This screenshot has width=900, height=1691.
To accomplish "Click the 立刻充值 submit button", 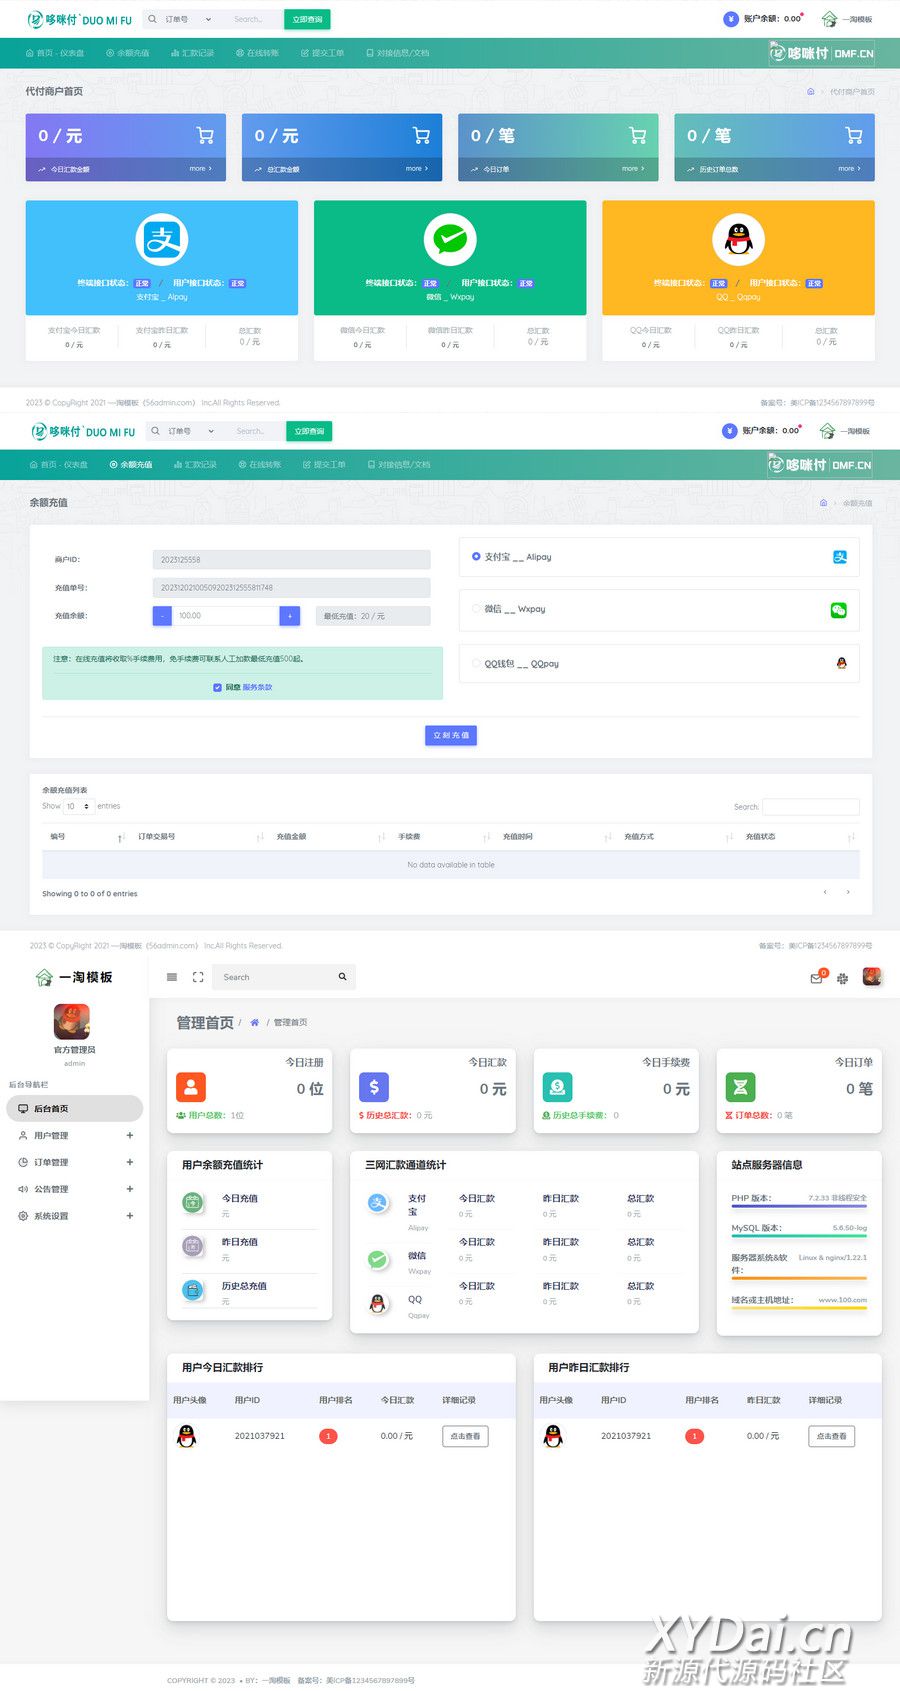I will click(x=451, y=735).
